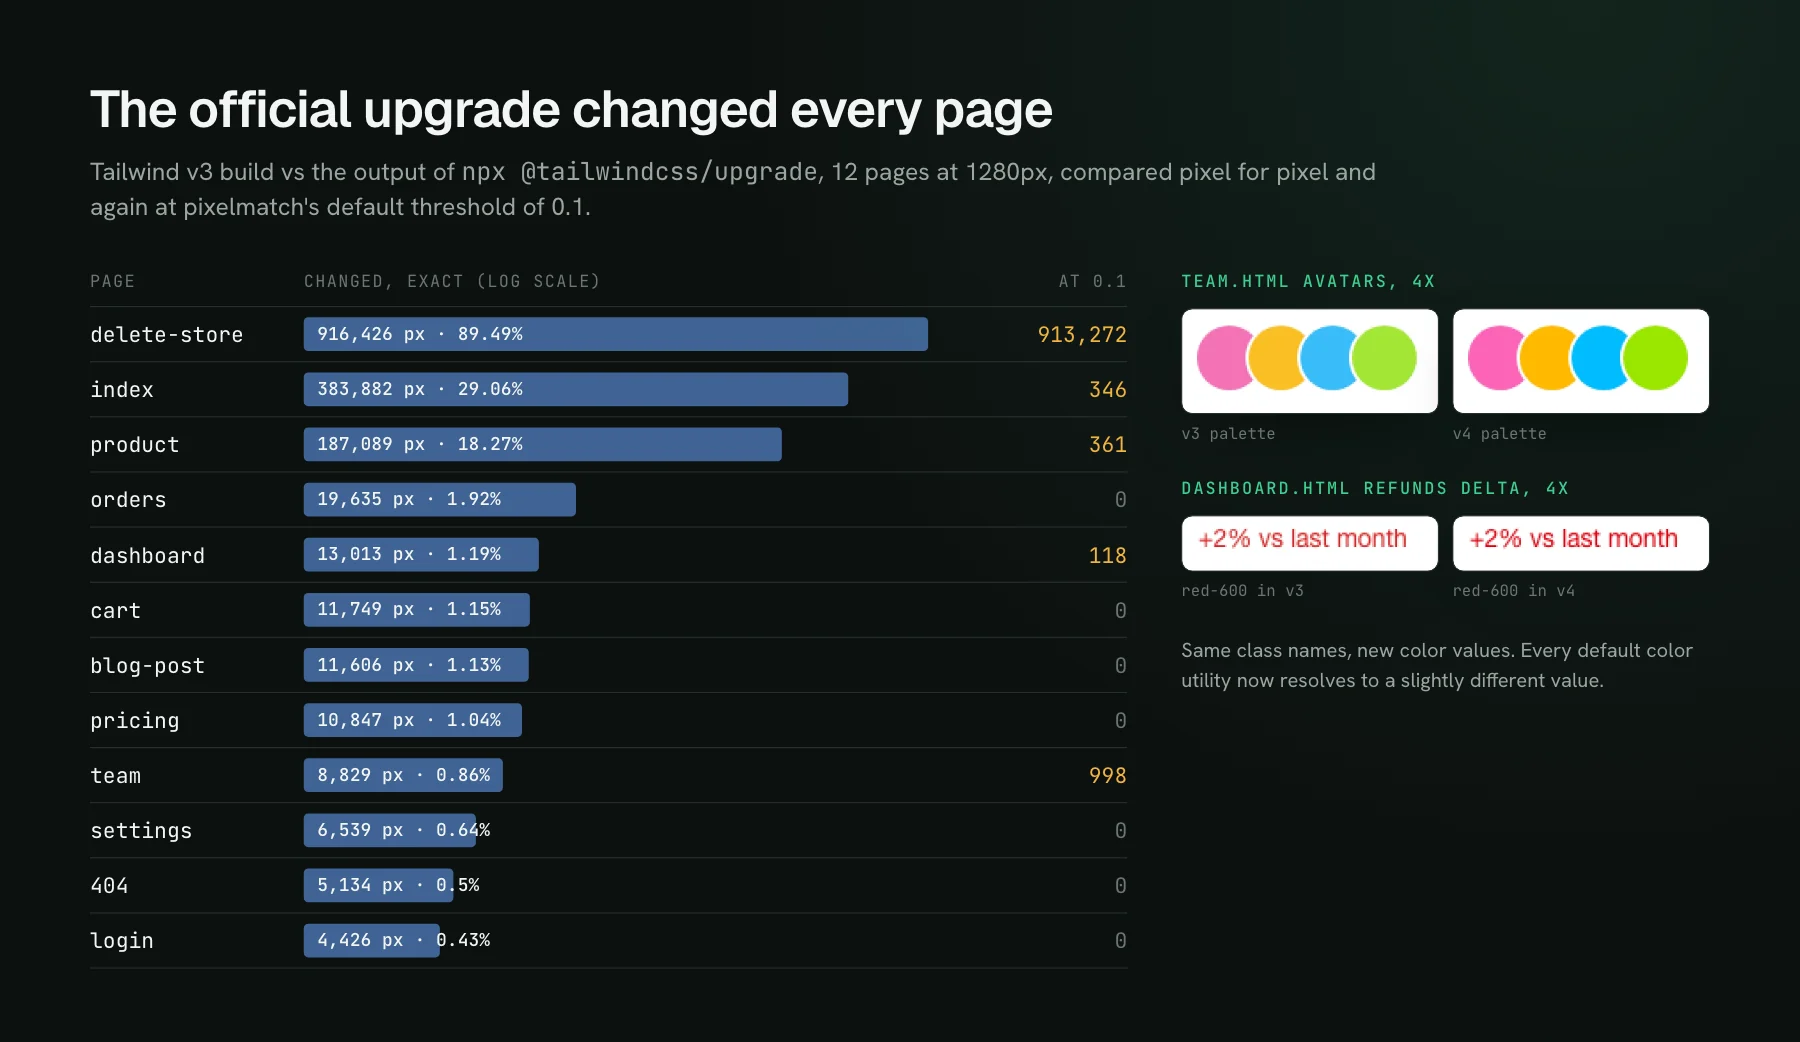
Task: Click the v4 palette avatar thumbnail
Action: pos(1581,361)
